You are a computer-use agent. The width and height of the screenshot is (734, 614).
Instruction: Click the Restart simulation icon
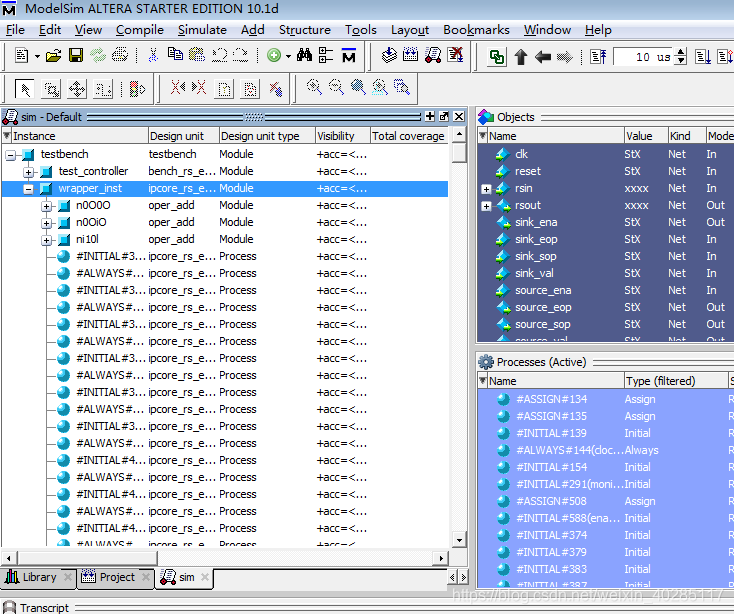pyautogui.click(x=598, y=57)
